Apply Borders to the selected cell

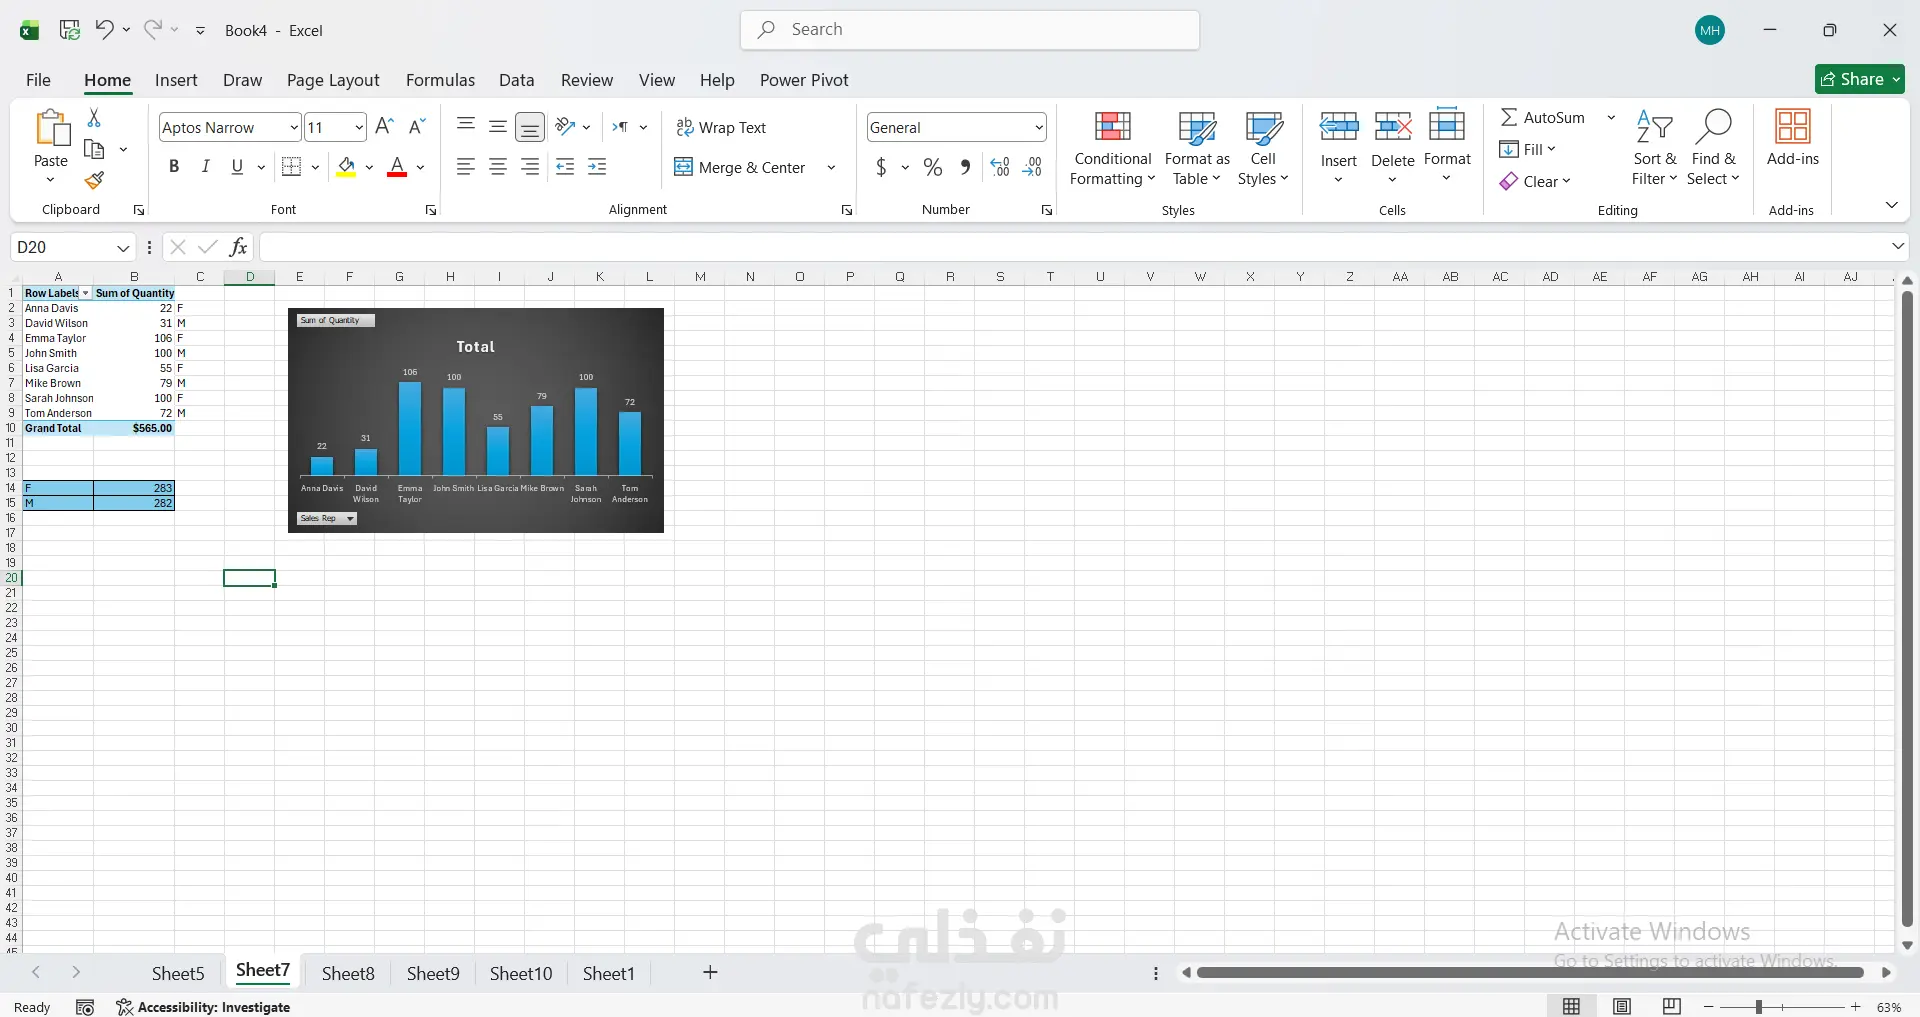291,167
